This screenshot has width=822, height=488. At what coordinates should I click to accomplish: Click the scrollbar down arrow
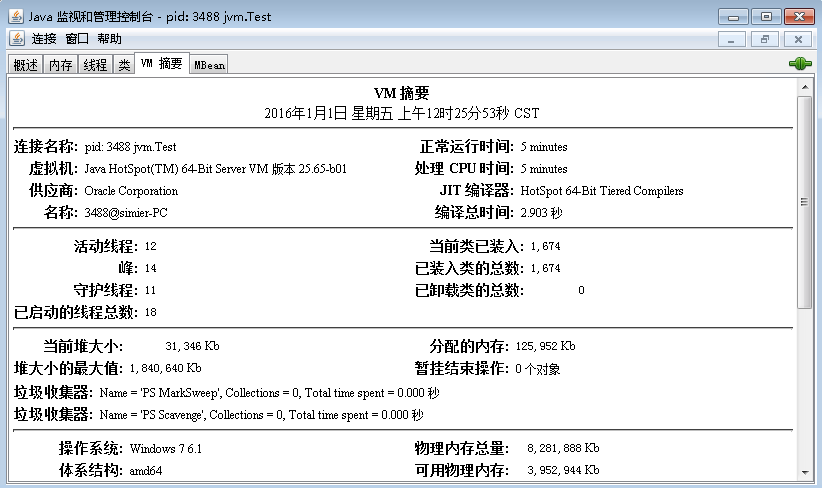[x=805, y=472]
